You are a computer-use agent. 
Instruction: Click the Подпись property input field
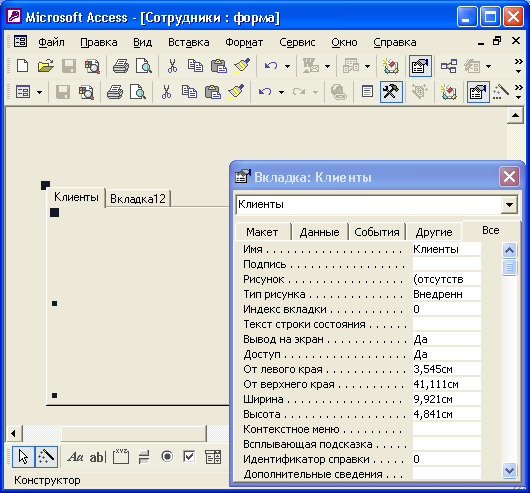click(x=447, y=264)
